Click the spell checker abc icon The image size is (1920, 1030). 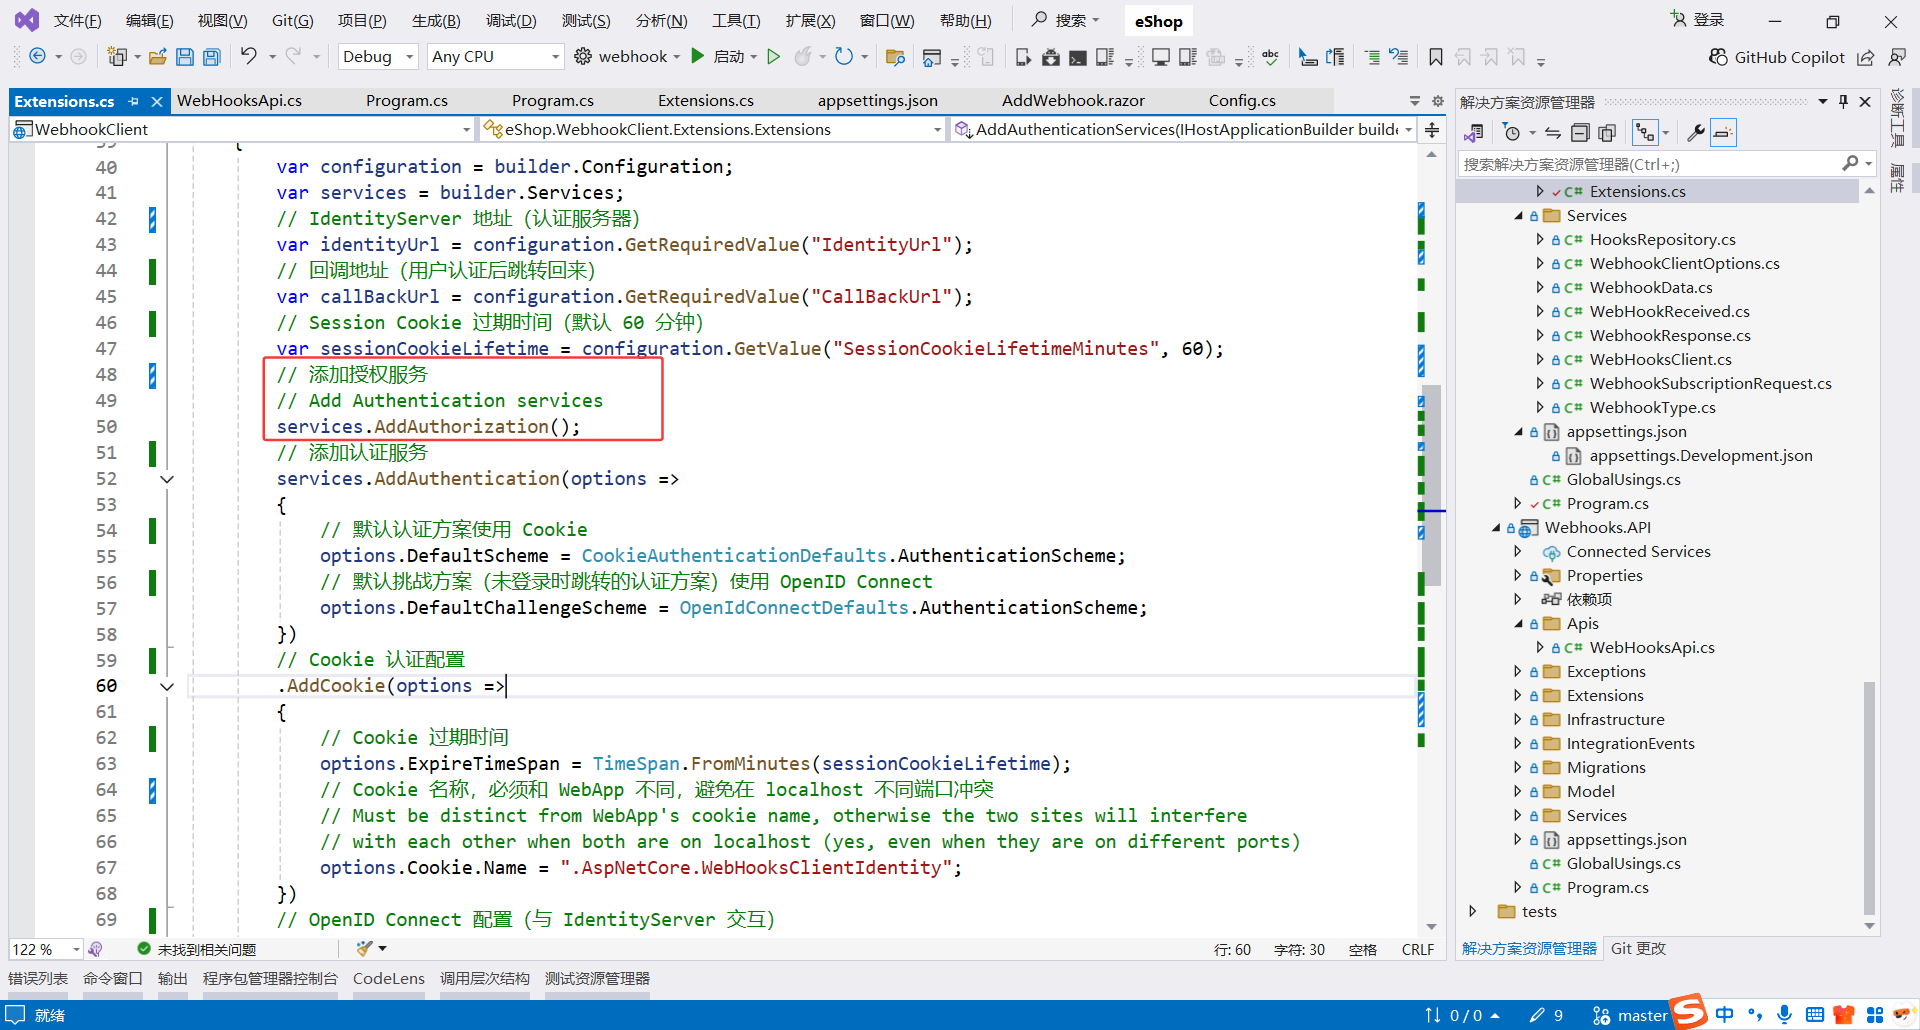(1270, 57)
